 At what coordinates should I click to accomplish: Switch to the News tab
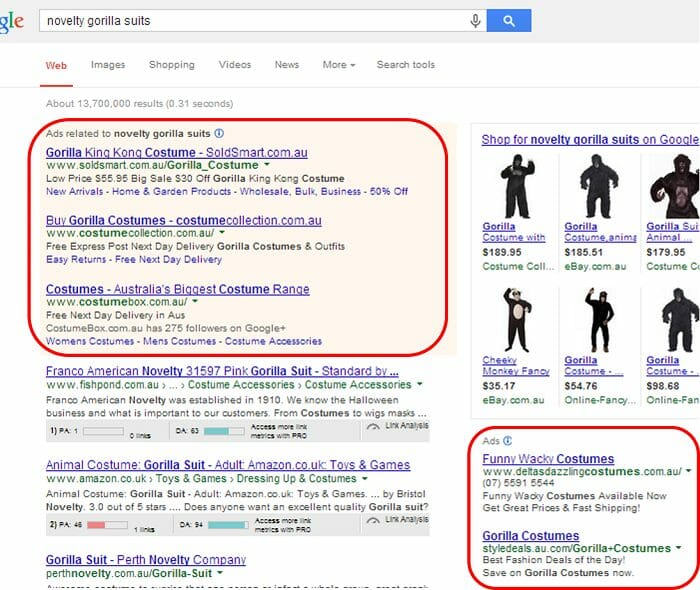287,65
